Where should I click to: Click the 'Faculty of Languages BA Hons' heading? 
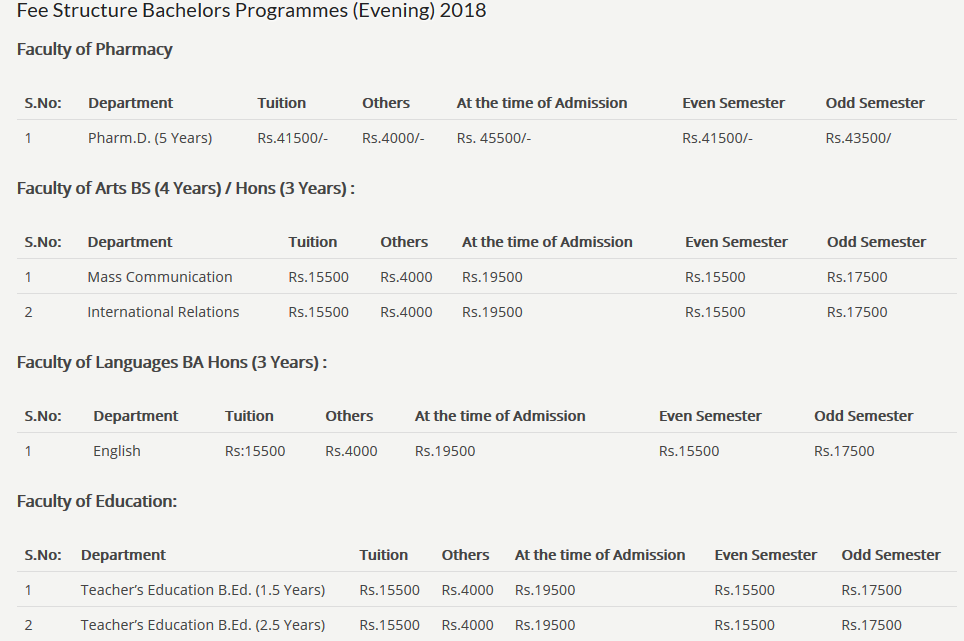click(x=172, y=362)
